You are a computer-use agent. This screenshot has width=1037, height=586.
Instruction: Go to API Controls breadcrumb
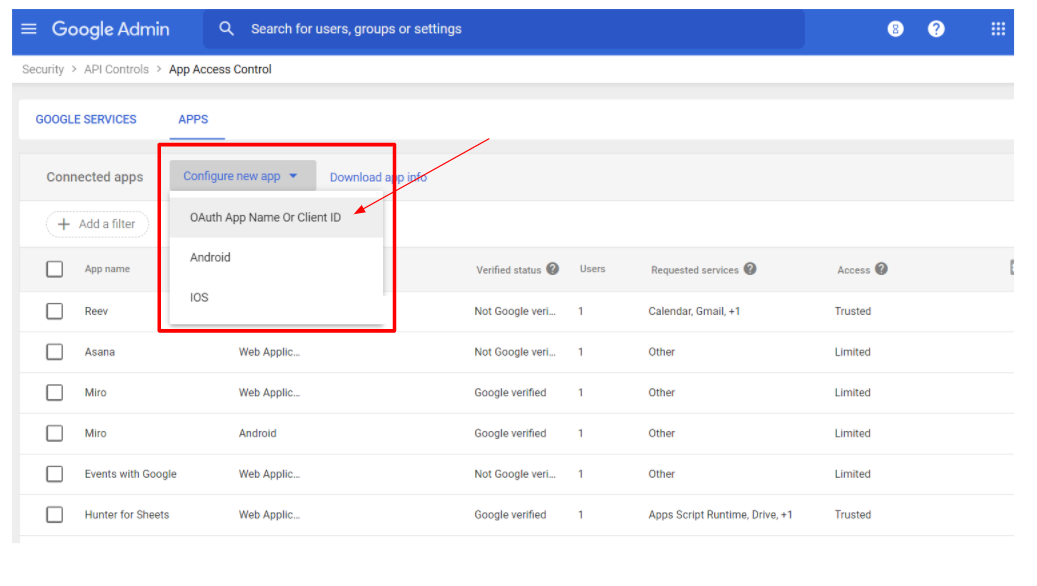pos(116,69)
